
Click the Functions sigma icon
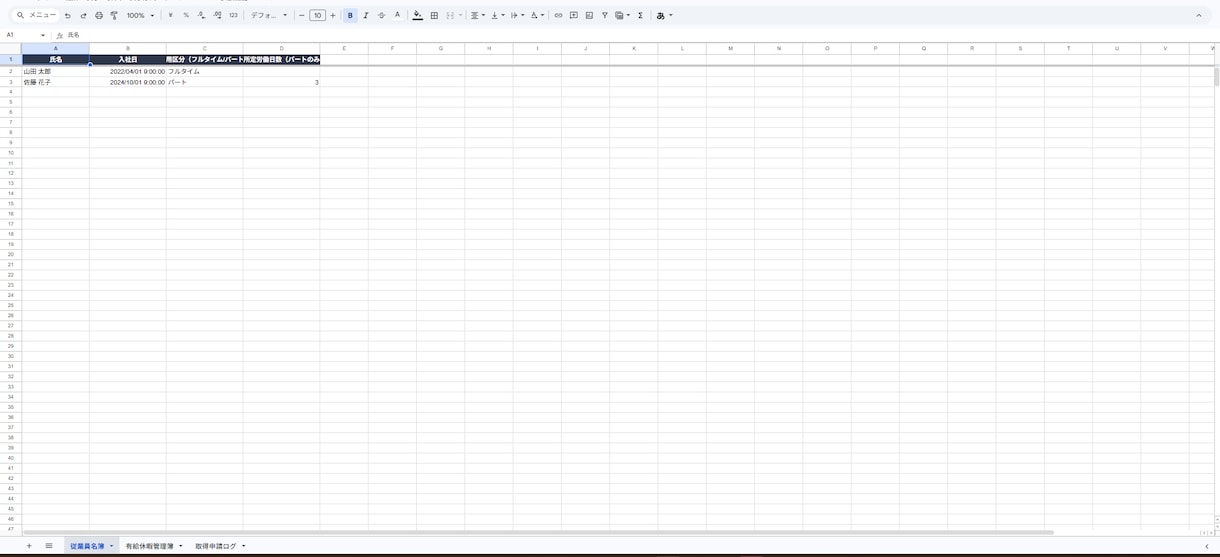click(x=640, y=15)
